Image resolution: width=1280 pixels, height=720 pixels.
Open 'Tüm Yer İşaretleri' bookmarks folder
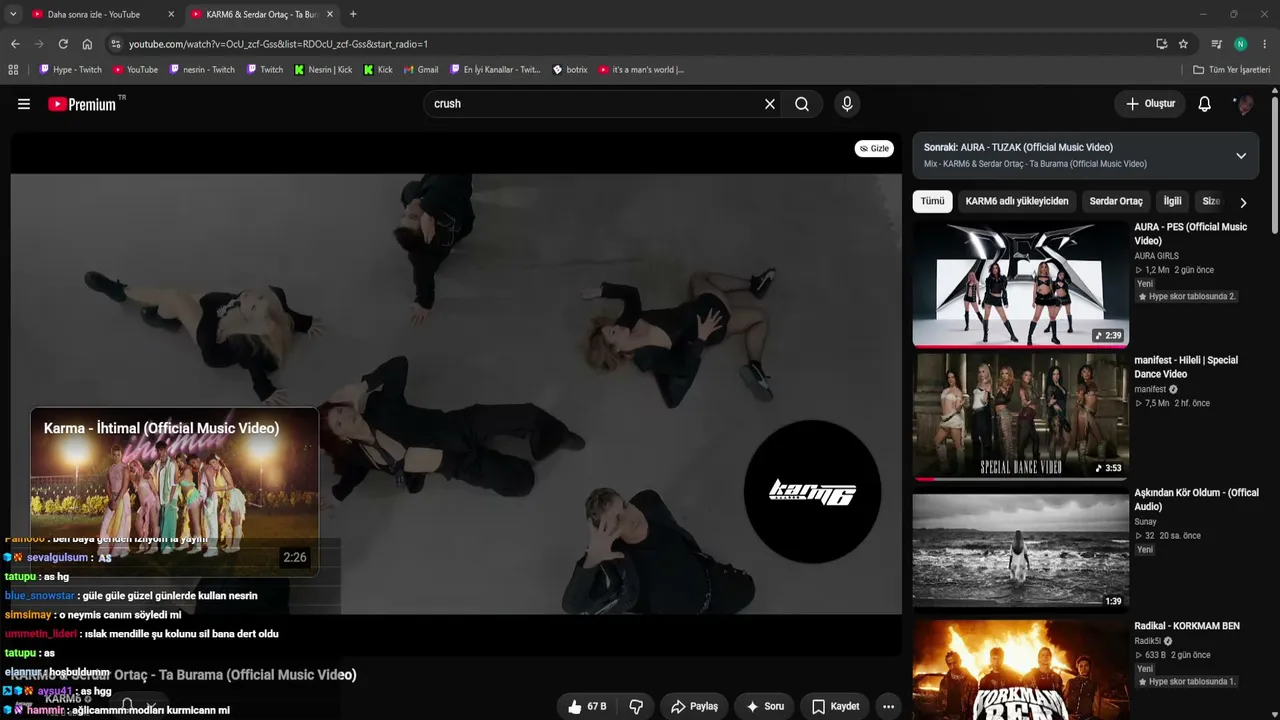1232,70
